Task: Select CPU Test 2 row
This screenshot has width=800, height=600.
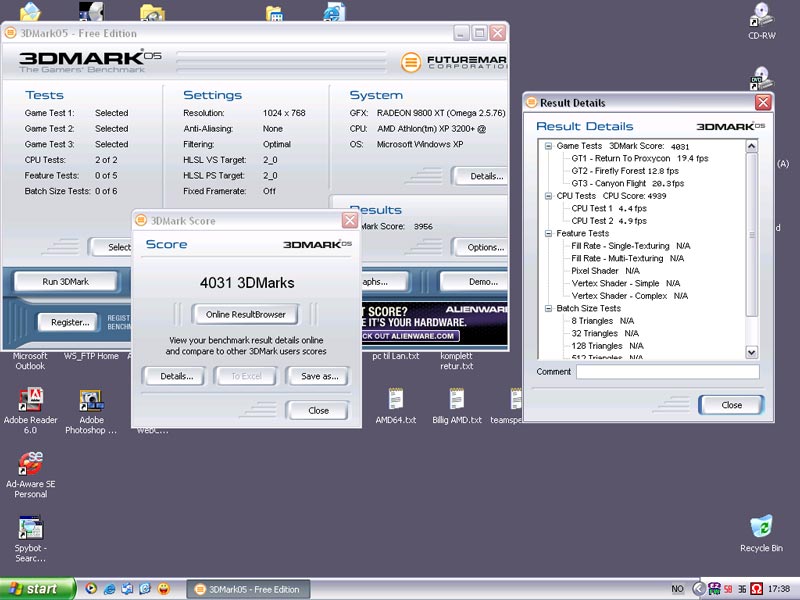Action: pyautogui.click(x=609, y=221)
